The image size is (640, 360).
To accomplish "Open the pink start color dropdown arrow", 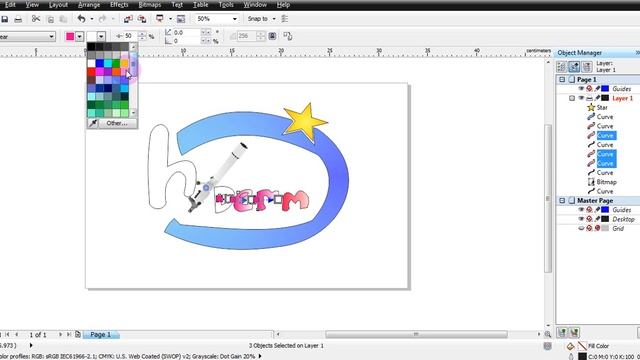I will pyautogui.click(x=79, y=37).
